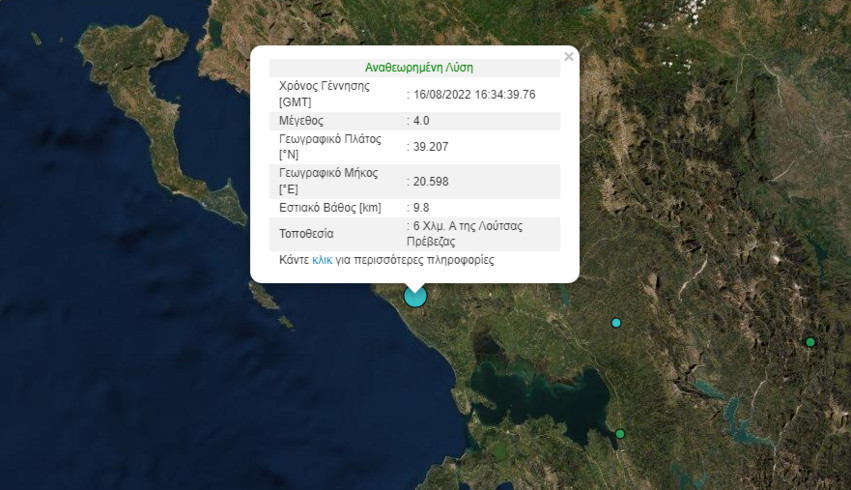This screenshot has height=490, width=851.
Task: Click the latitude value 39.207
Action: click(x=432, y=147)
